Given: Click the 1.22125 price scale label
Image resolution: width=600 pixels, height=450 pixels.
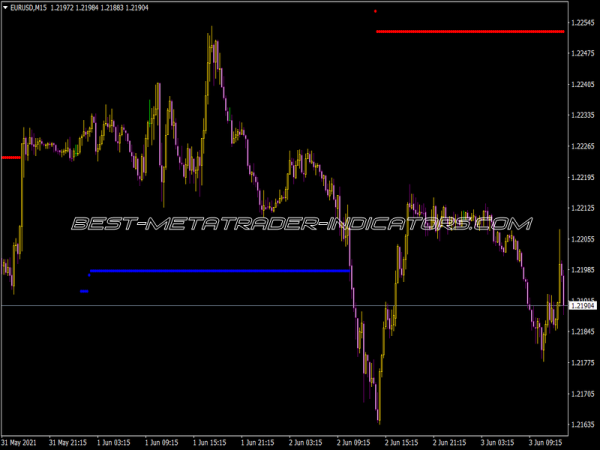Looking at the screenshot, I should pos(581,208).
